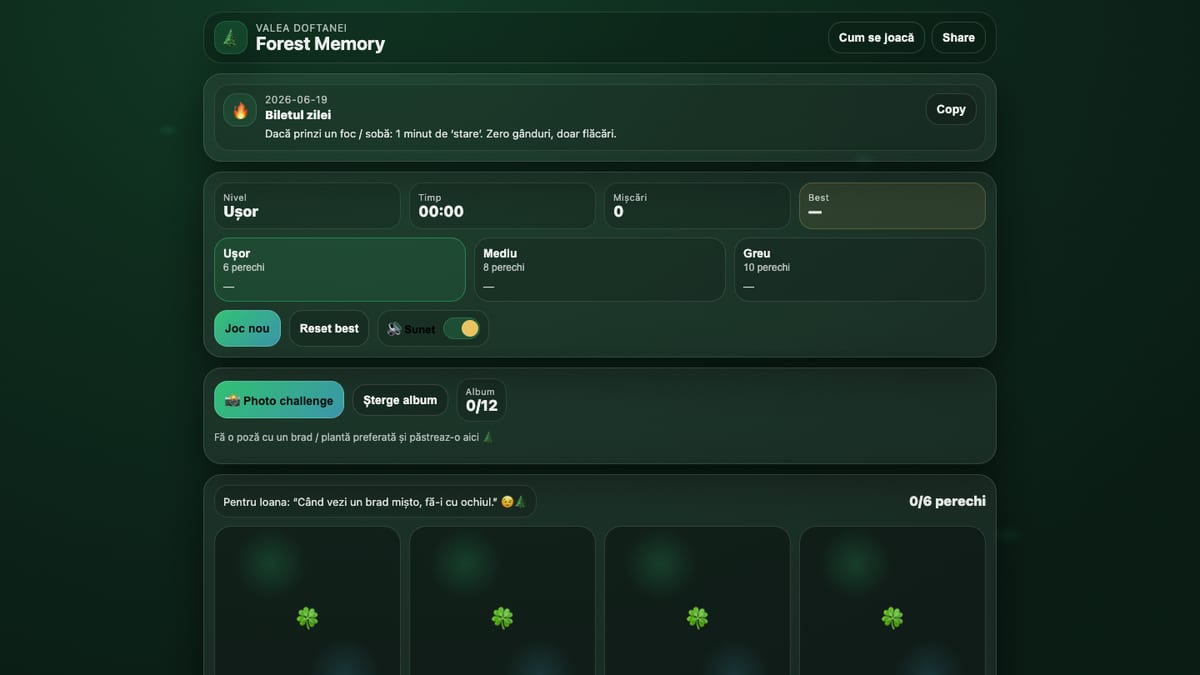1200x675 pixels.
Task: Click the Fă o poză cu un brad hint
Action: 354,437
